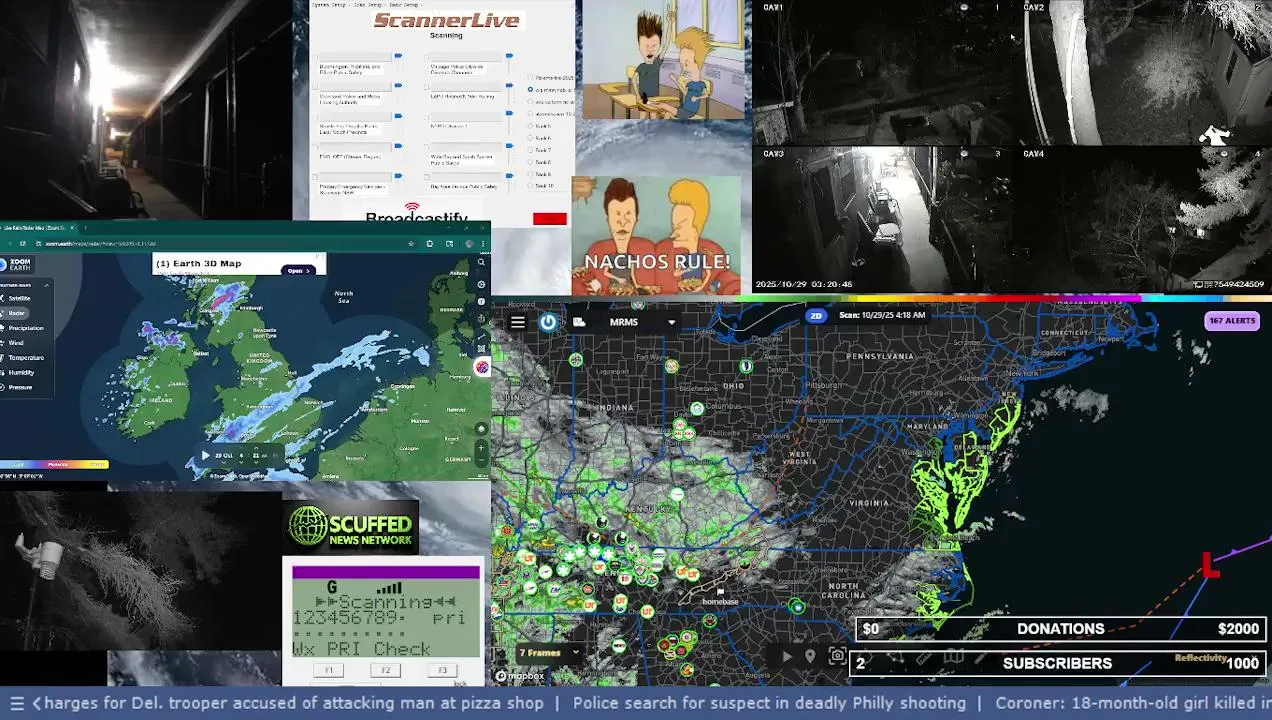The width and height of the screenshot is (1272, 720).
Task: Click the layers icon beside MRMS
Action: pos(579,322)
